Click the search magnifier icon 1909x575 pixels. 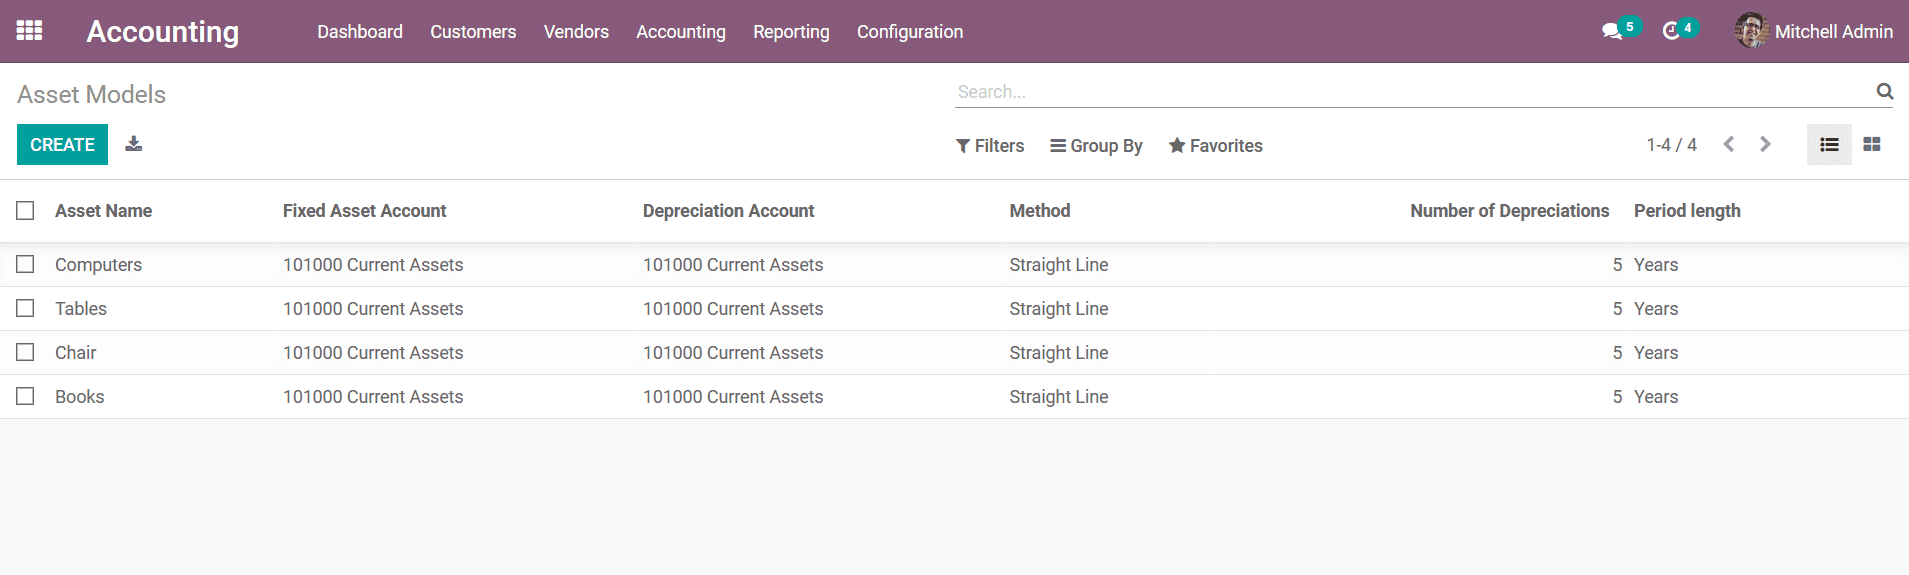pos(1885,91)
